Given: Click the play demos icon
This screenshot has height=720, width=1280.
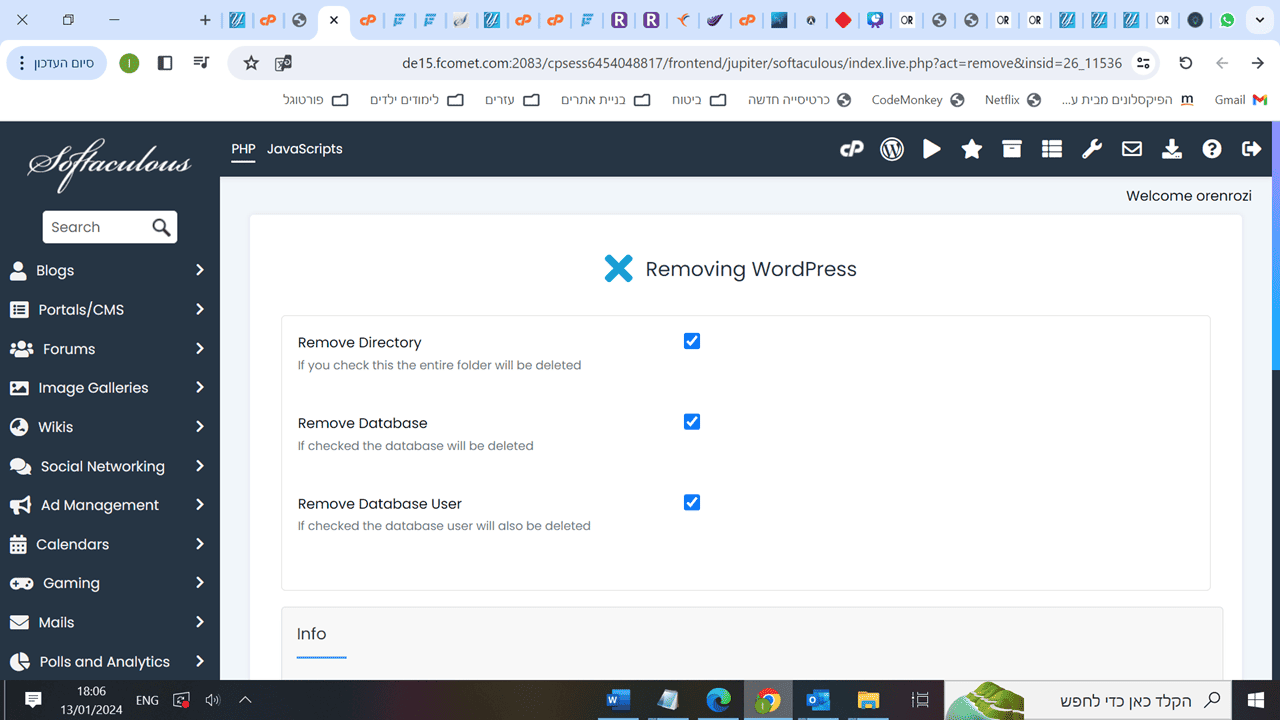Looking at the screenshot, I should click(932, 149).
